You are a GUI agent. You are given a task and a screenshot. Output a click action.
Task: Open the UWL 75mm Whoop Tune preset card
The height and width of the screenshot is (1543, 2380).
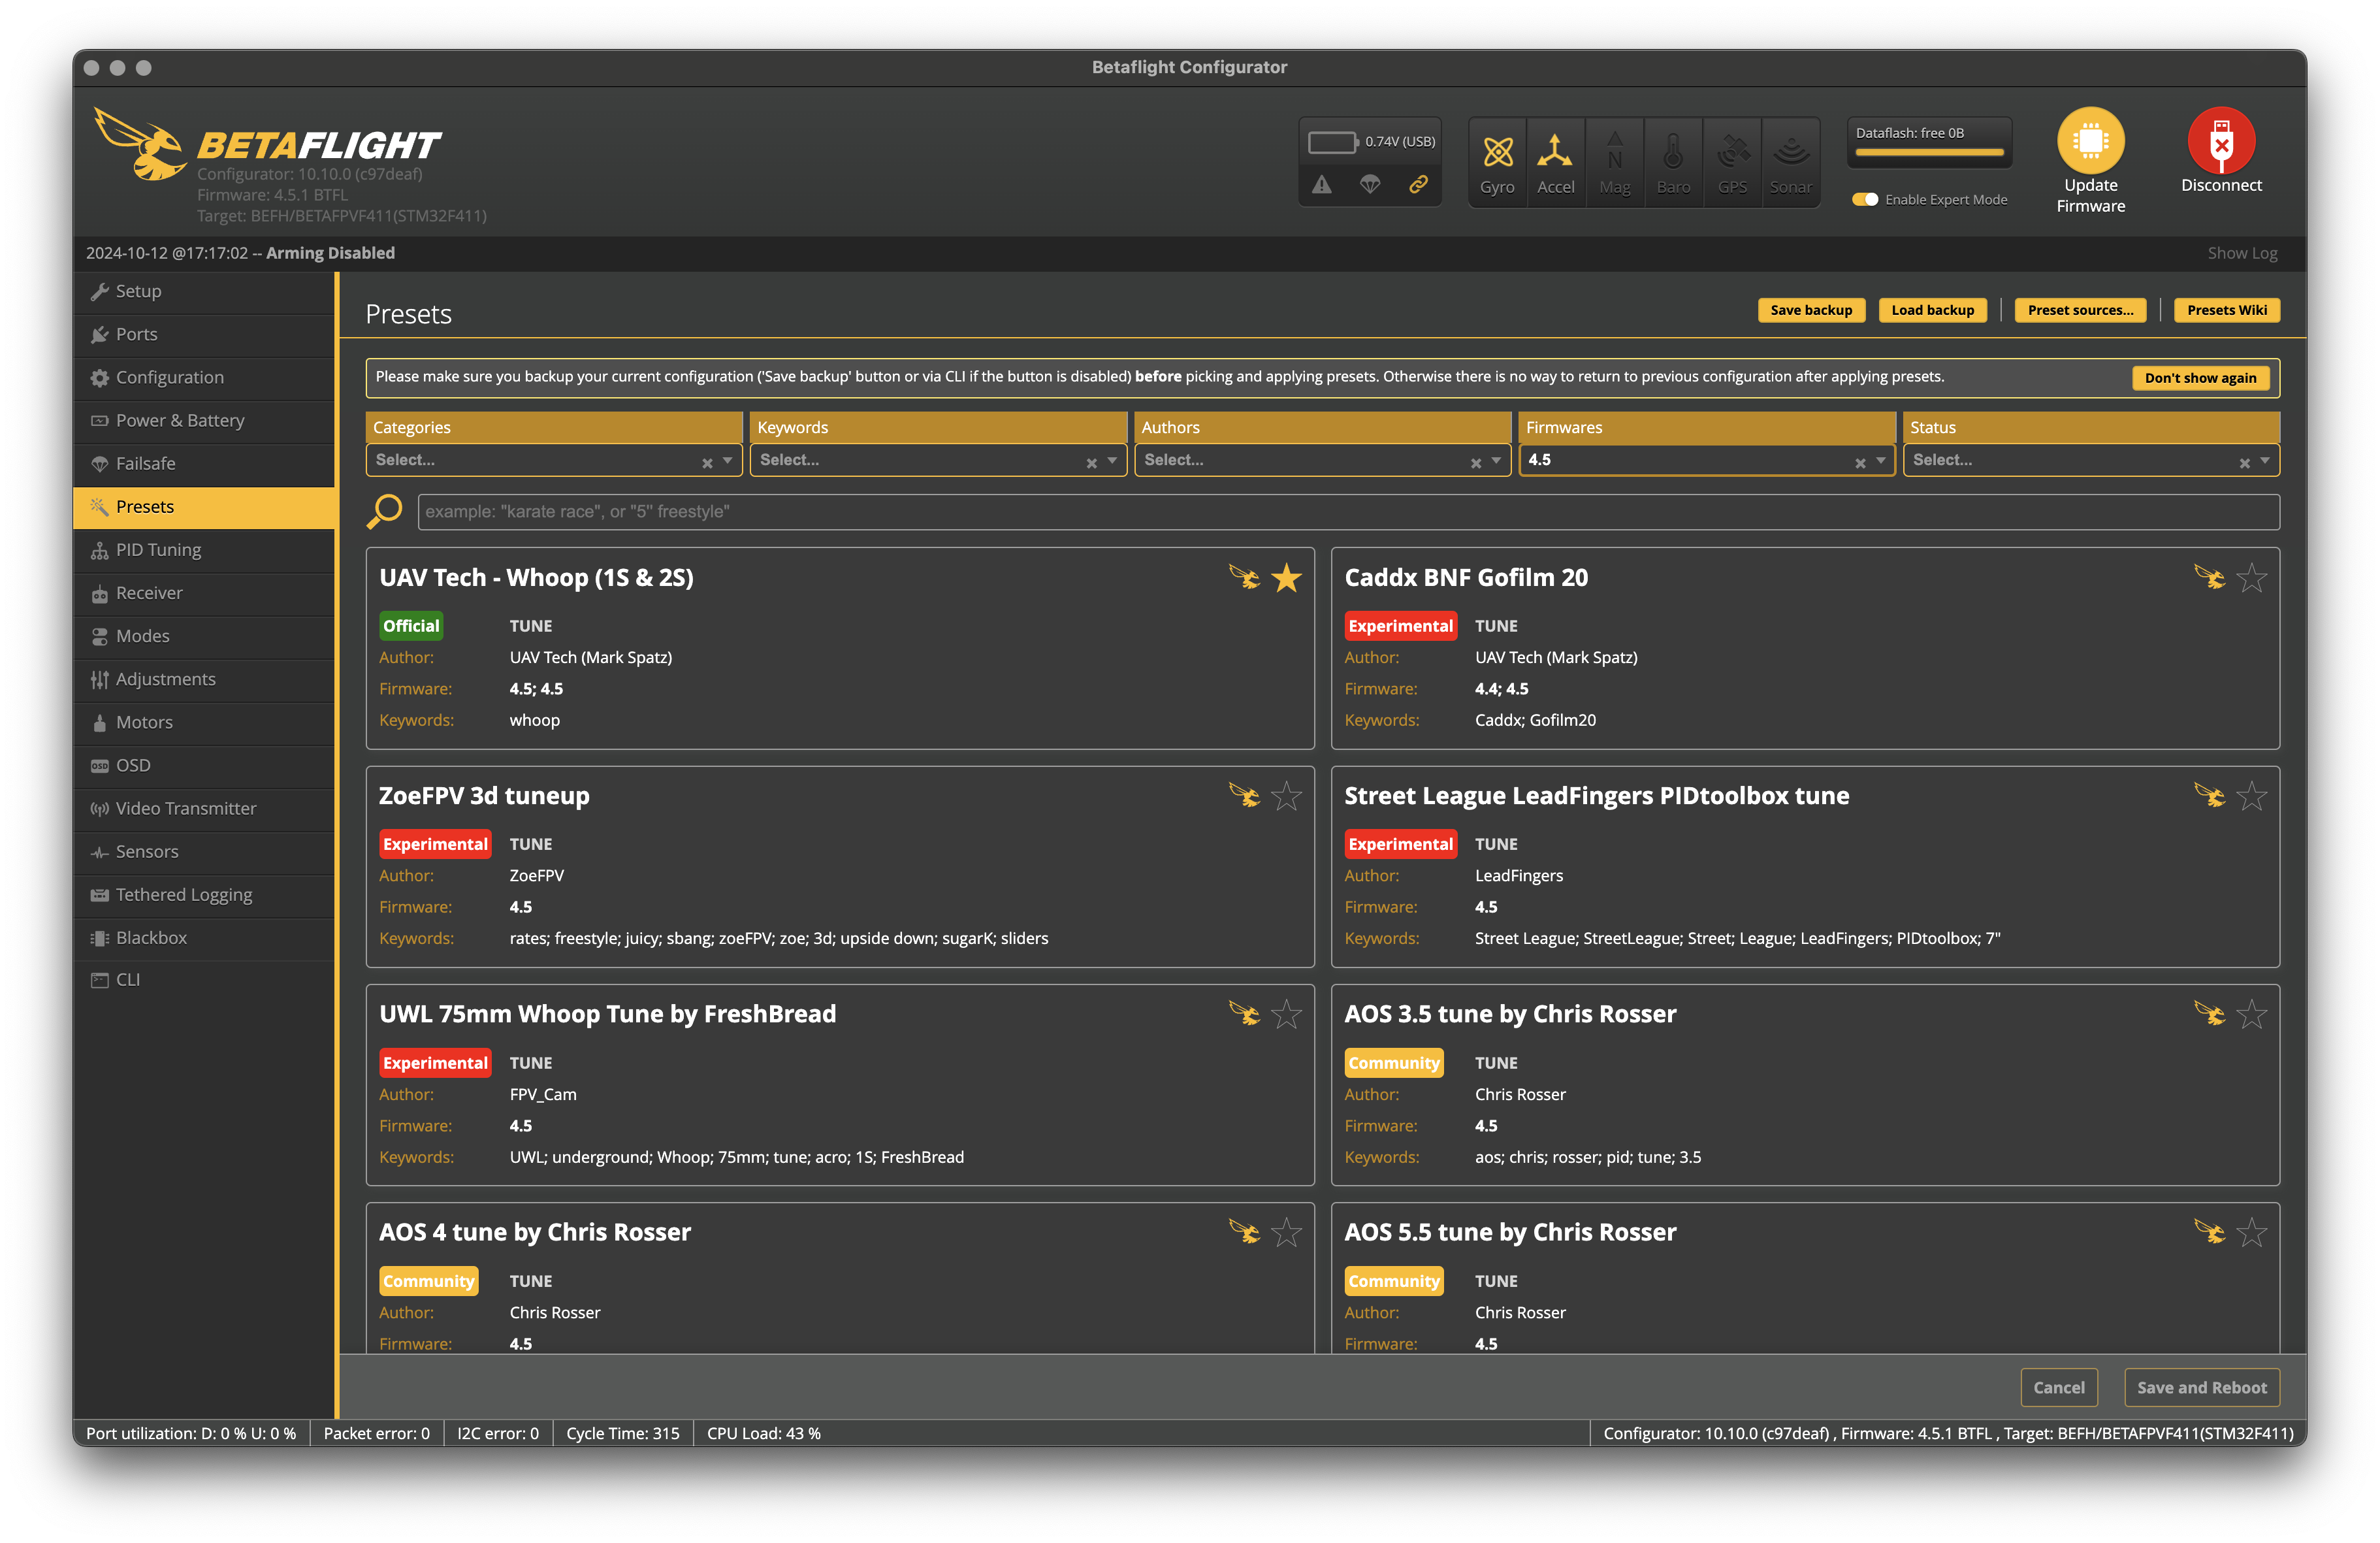tap(839, 1084)
